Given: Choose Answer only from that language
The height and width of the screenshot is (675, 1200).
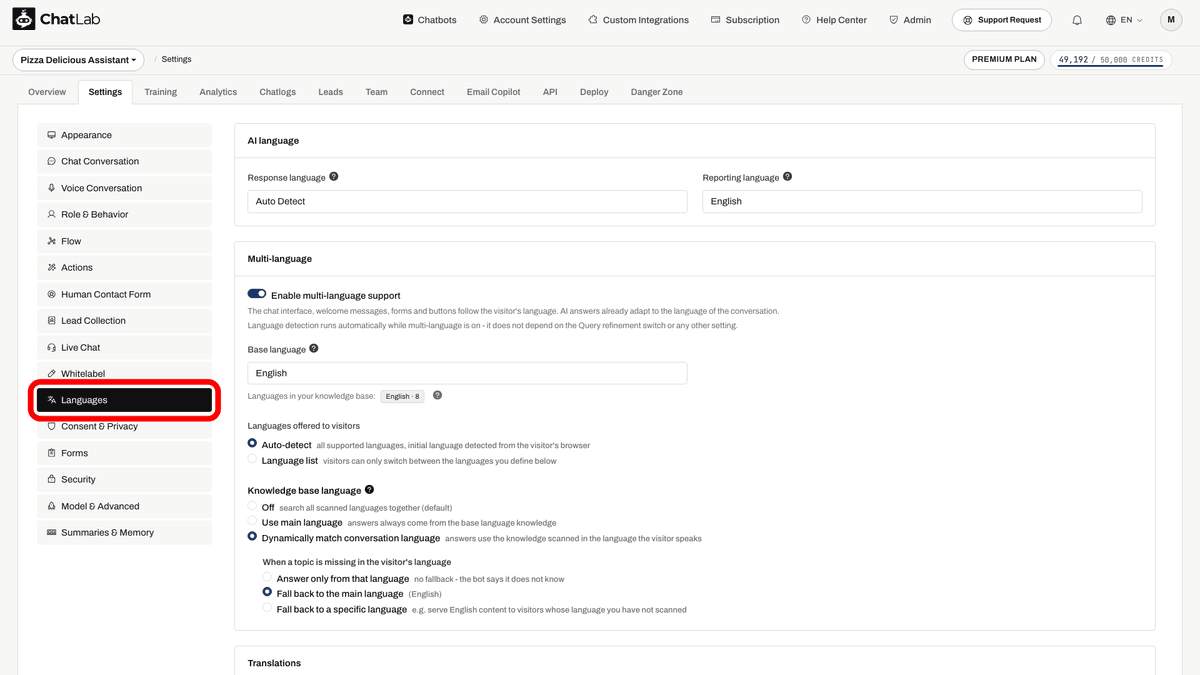Looking at the screenshot, I should tap(267, 577).
